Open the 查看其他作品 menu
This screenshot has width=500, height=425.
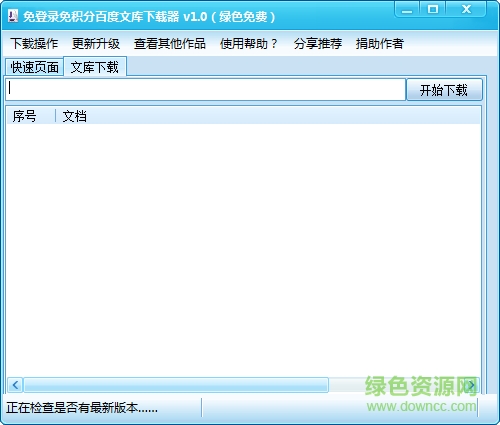(x=170, y=43)
